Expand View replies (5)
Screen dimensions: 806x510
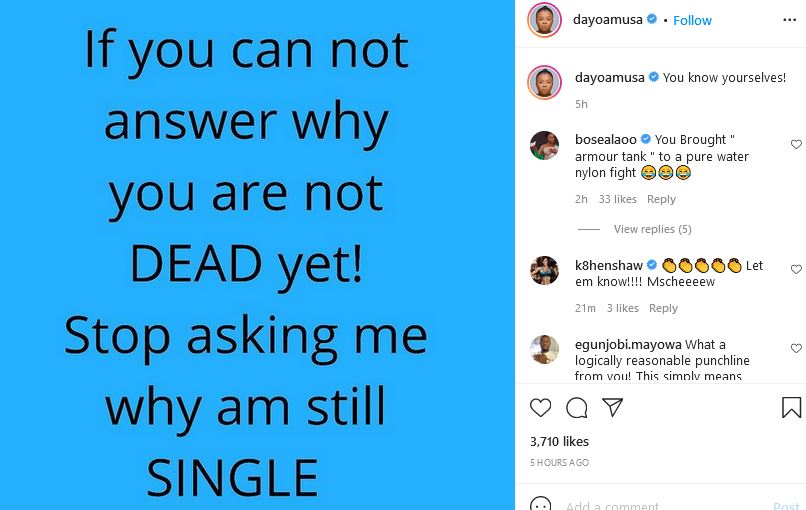652,229
